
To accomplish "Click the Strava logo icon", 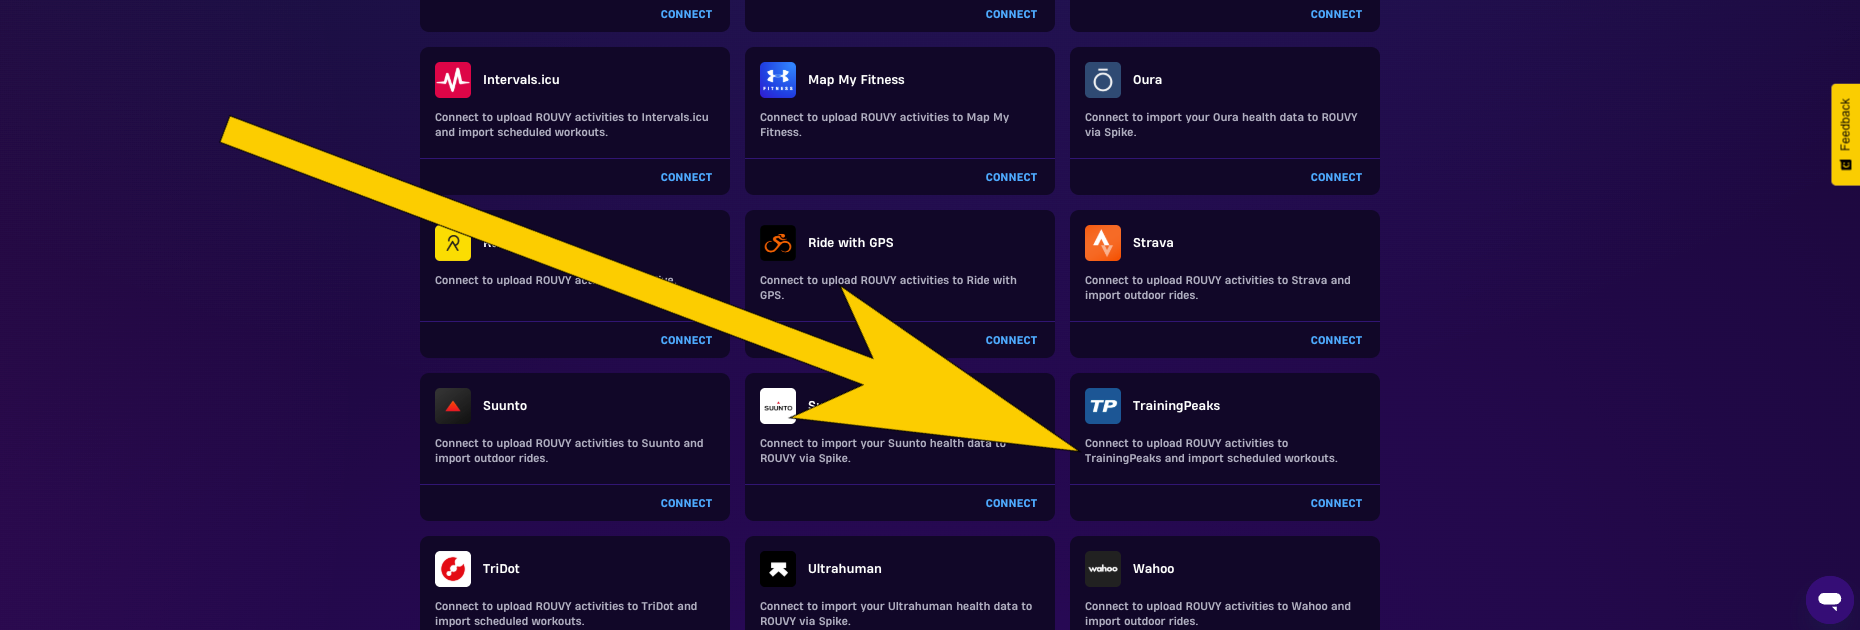I will point(1103,243).
